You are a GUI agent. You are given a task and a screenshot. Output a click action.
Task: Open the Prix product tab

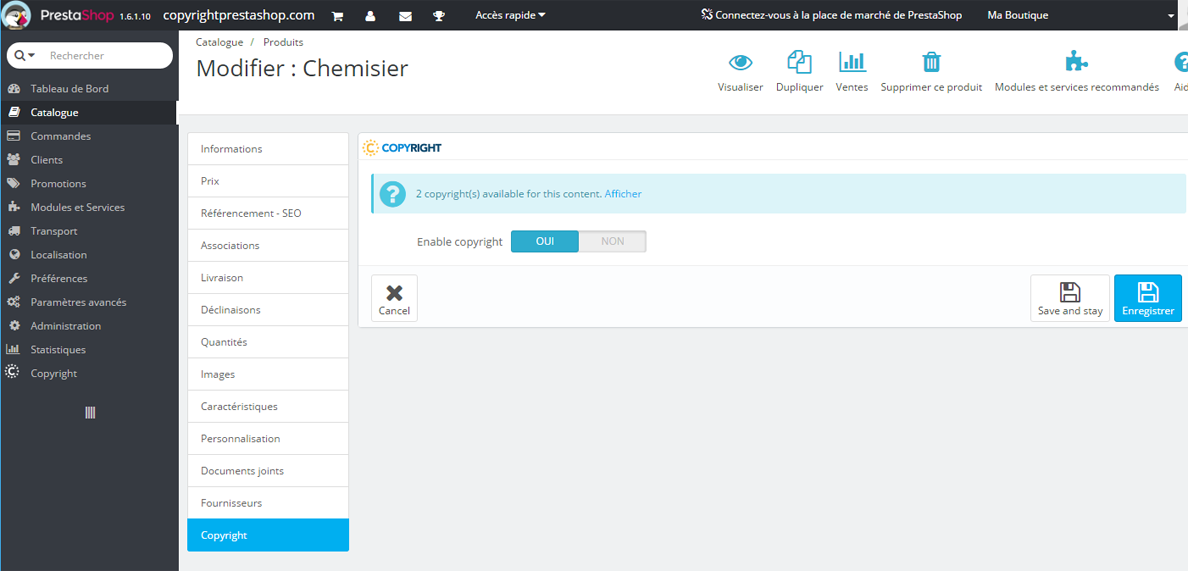tap(268, 182)
